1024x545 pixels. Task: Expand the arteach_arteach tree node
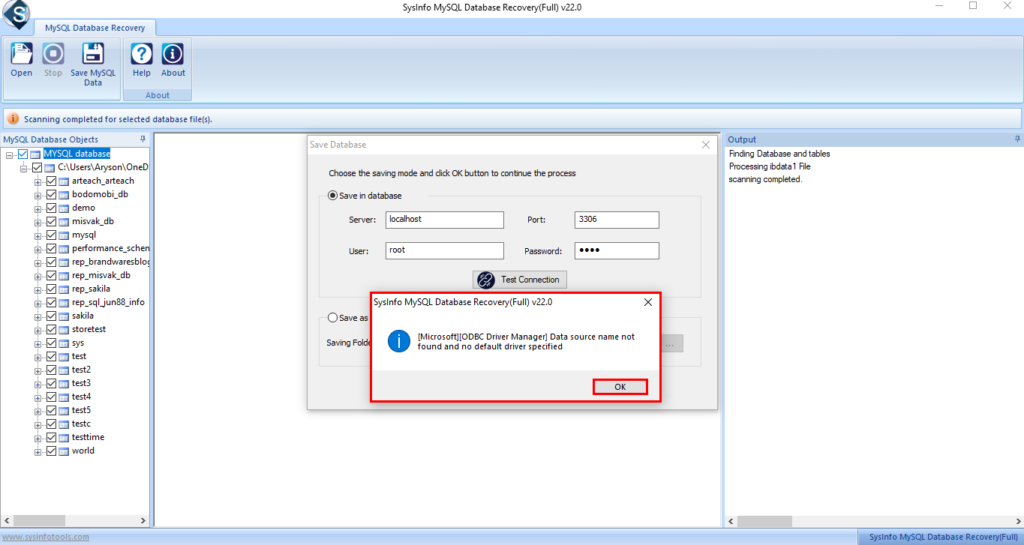pos(38,181)
